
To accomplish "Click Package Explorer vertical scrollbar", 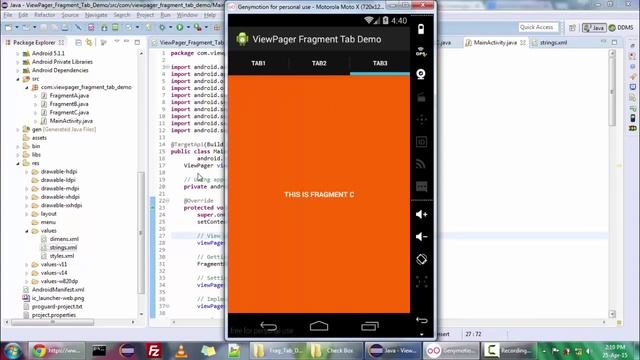I will coord(141,233).
